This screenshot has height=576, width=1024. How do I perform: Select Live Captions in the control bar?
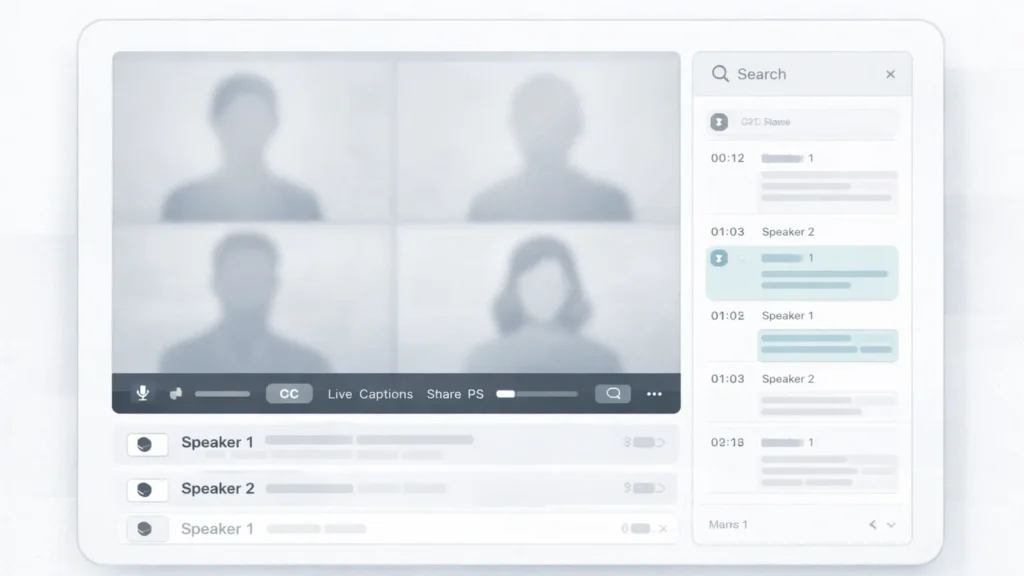(x=370, y=394)
